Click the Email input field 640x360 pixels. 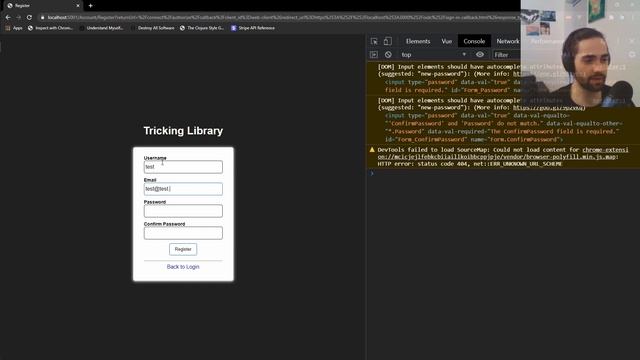183,189
